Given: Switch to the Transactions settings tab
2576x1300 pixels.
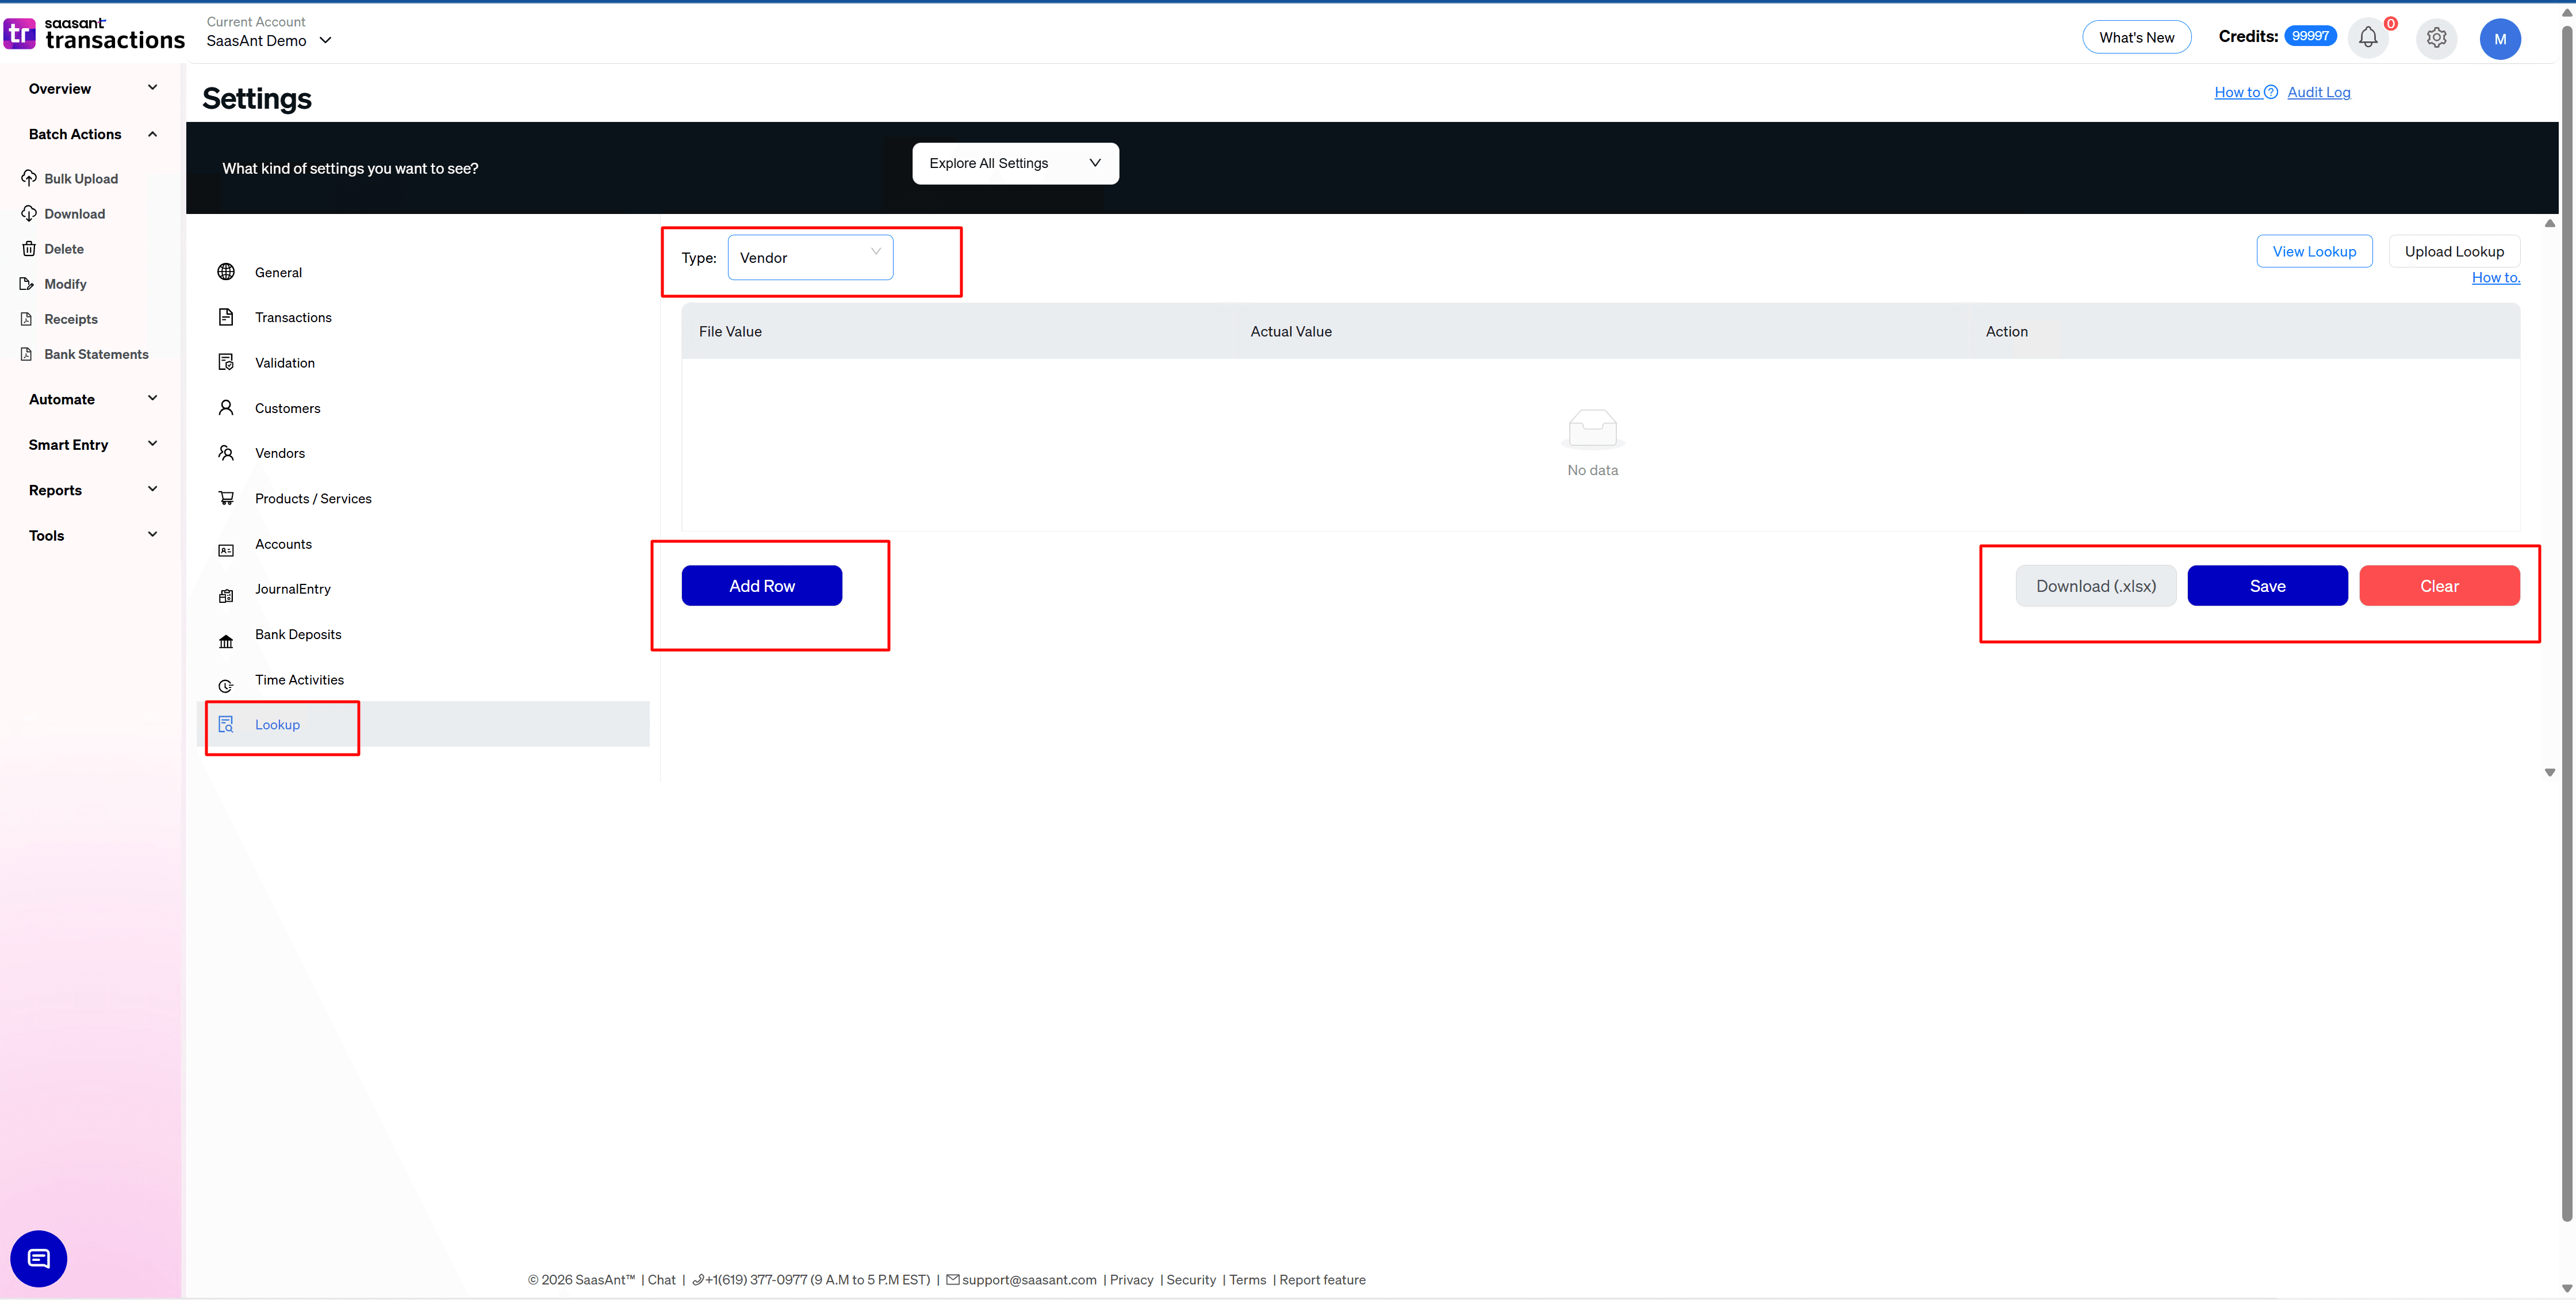Looking at the screenshot, I should pyautogui.click(x=294, y=317).
